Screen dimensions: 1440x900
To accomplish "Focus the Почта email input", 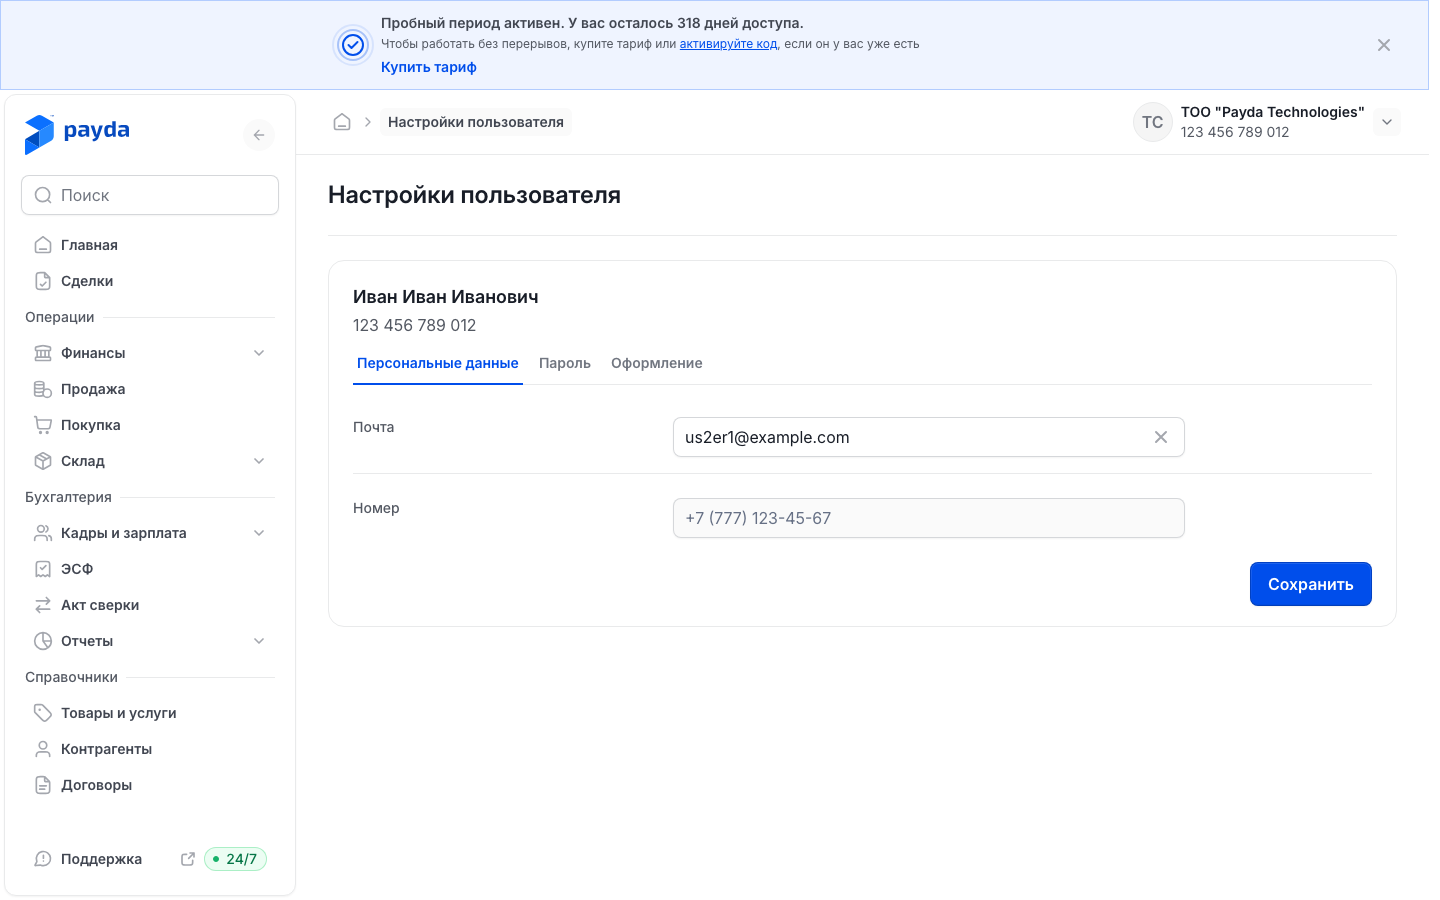I will (x=929, y=437).
